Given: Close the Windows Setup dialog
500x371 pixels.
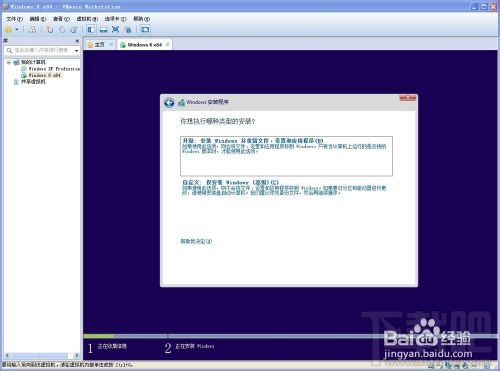Looking at the screenshot, I should click(x=408, y=98).
